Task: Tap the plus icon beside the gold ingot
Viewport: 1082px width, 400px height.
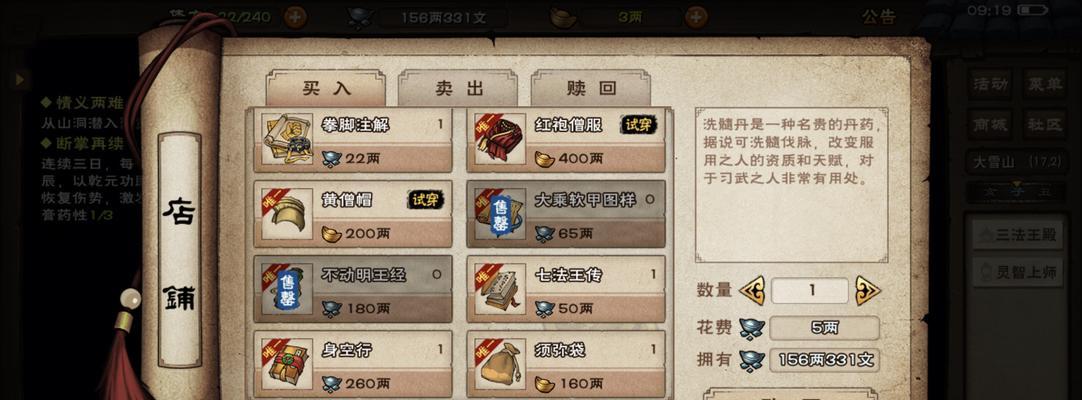Action: pyautogui.click(x=696, y=17)
